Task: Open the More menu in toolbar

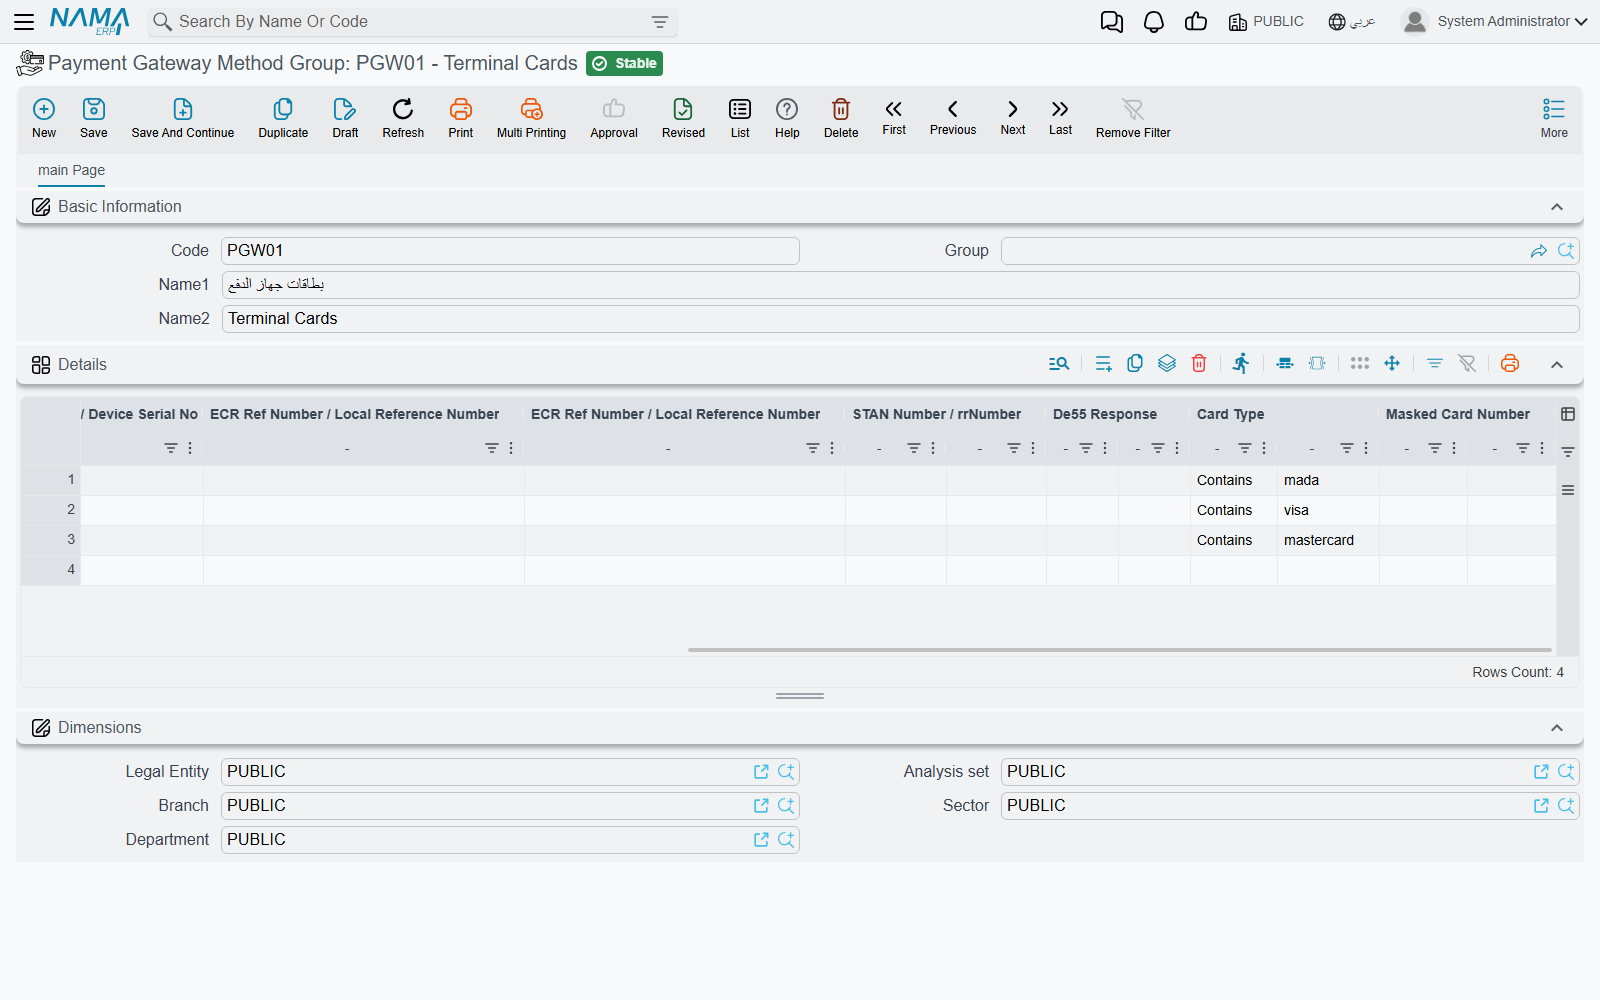Action: (1554, 118)
